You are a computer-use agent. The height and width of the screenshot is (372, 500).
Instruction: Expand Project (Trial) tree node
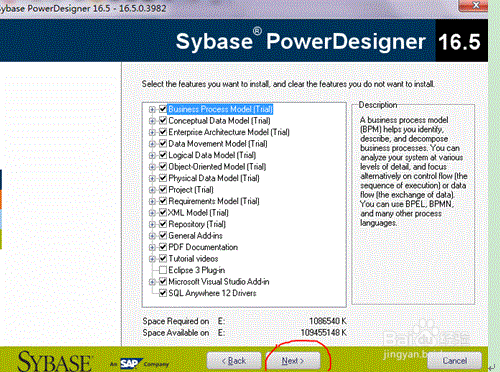pyautogui.click(x=152, y=190)
